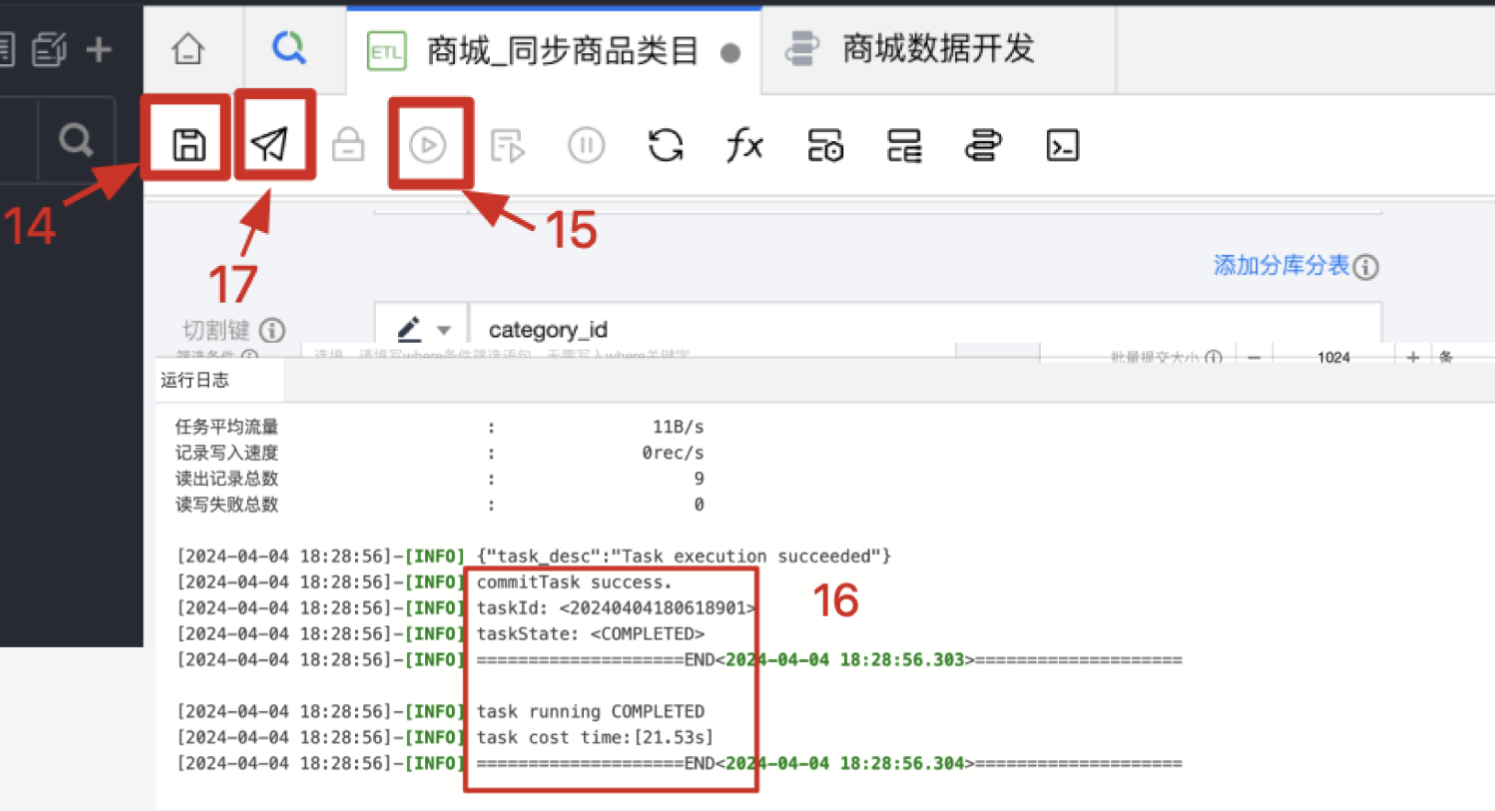
Task: Open the 运行日志 log tab
Action: click(194, 381)
